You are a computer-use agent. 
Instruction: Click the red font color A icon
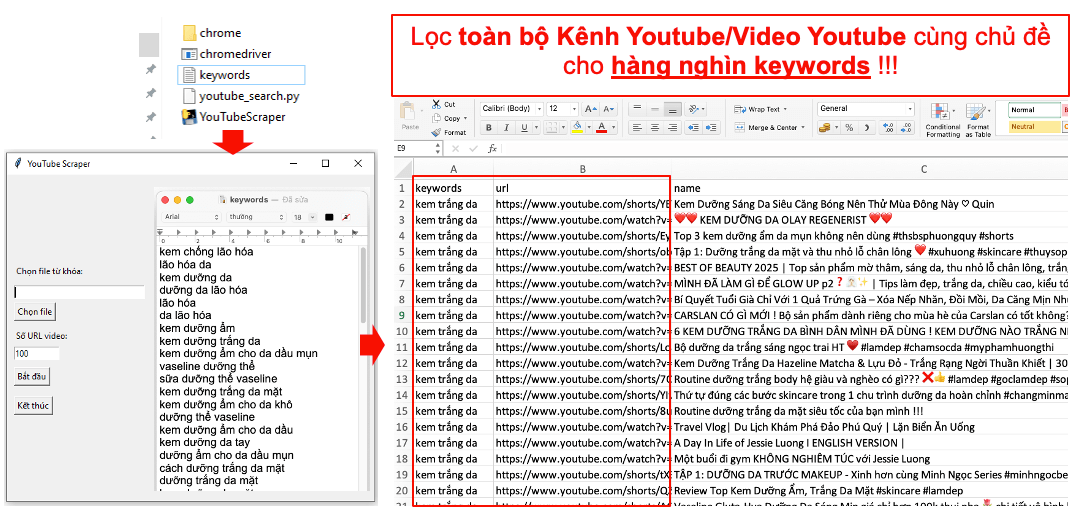(601, 127)
